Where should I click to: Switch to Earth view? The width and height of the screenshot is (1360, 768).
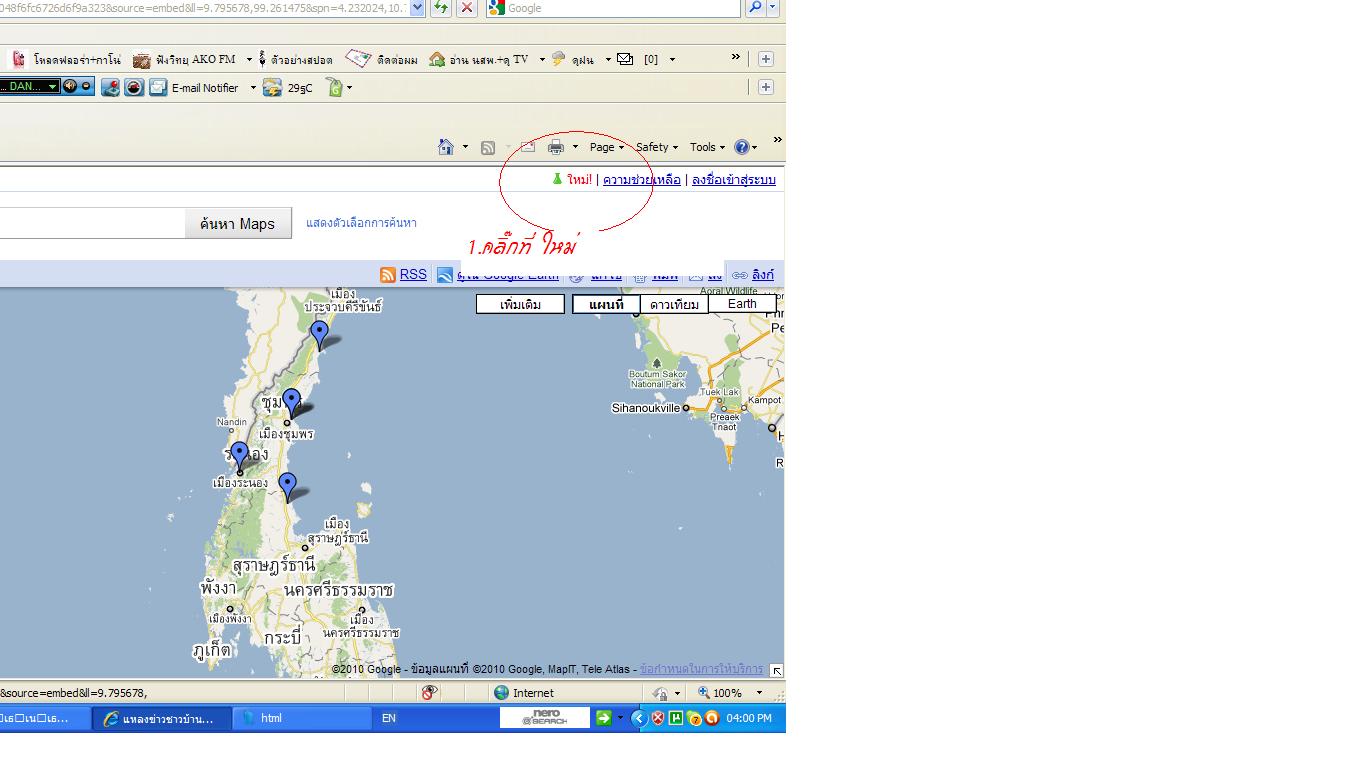742,304
